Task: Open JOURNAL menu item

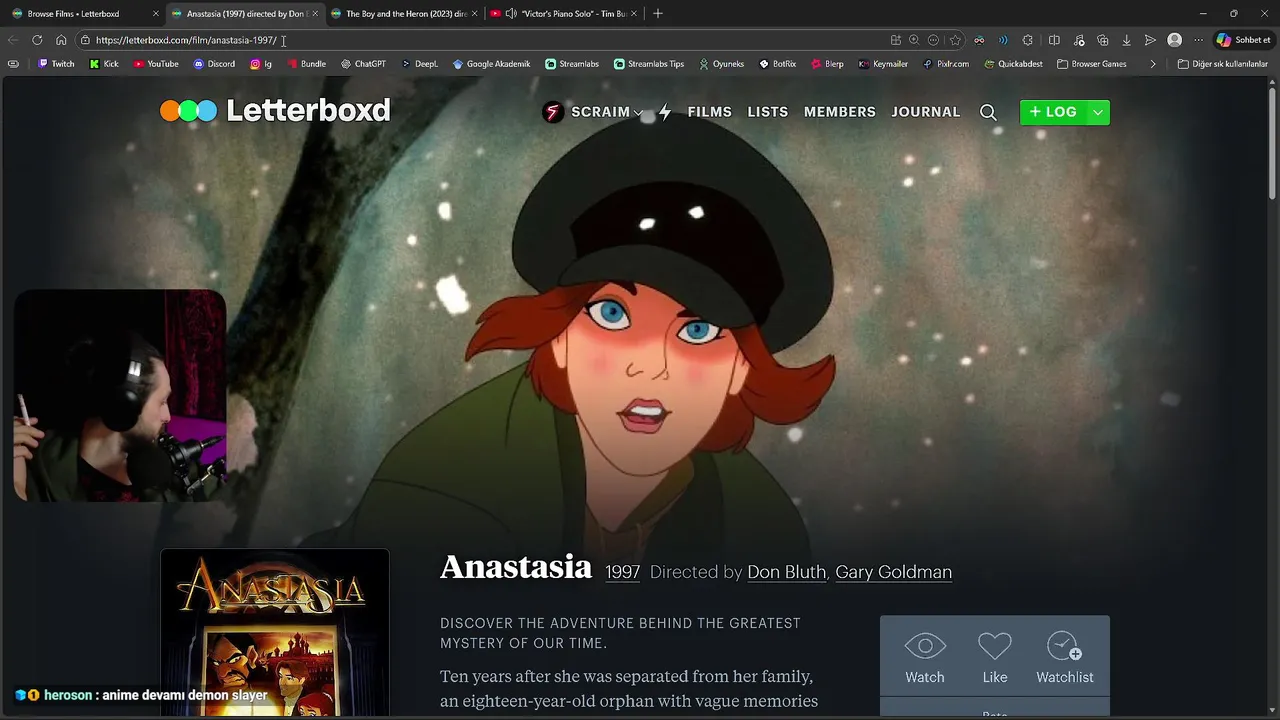Action: (926, 112)
